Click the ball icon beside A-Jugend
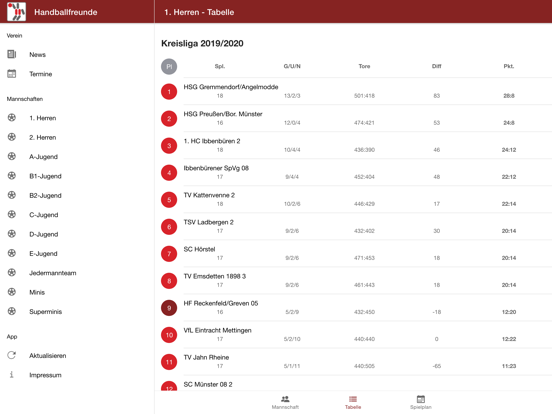 tap(12, 156)
